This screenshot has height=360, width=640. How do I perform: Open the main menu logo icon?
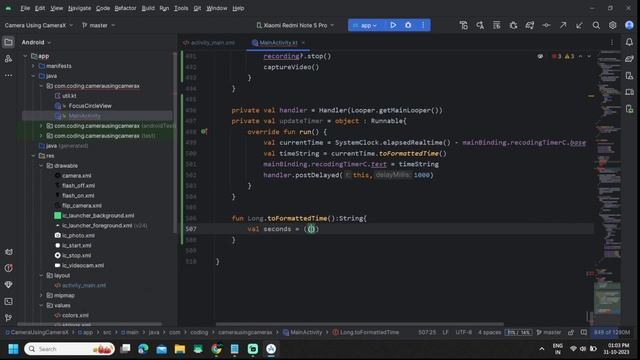[8, 8]
